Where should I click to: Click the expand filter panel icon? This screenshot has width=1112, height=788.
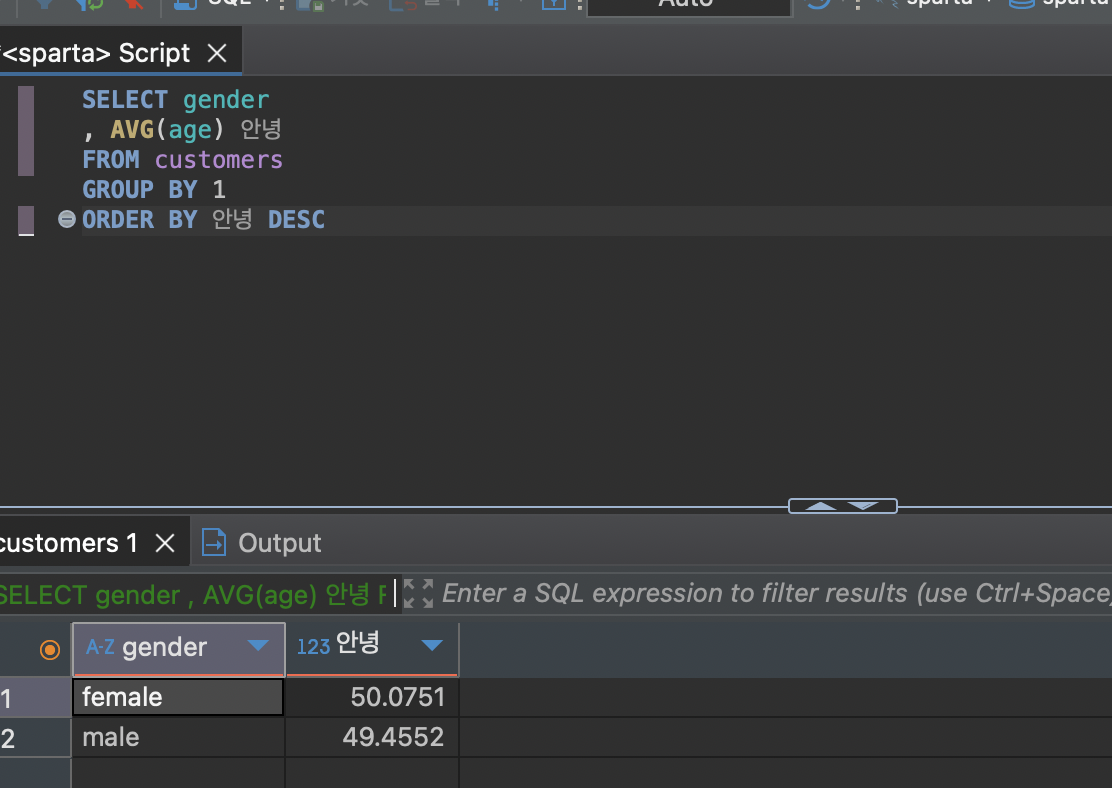coord(418,594)
